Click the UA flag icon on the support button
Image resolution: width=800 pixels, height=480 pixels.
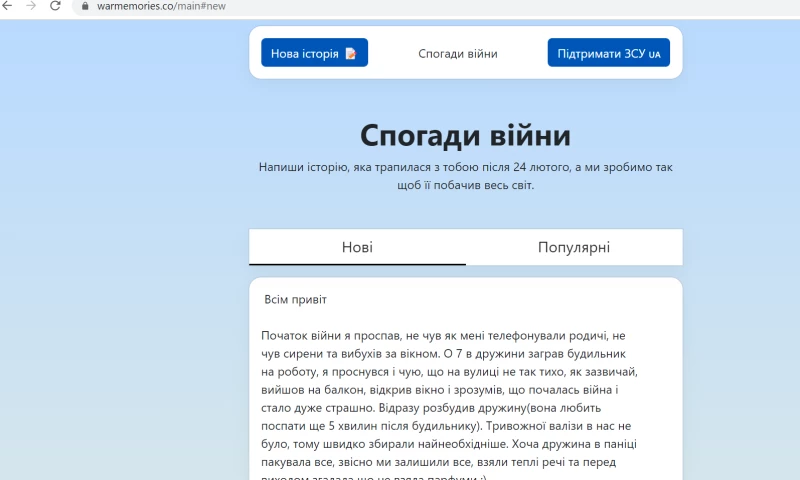(x=655, y=53)
